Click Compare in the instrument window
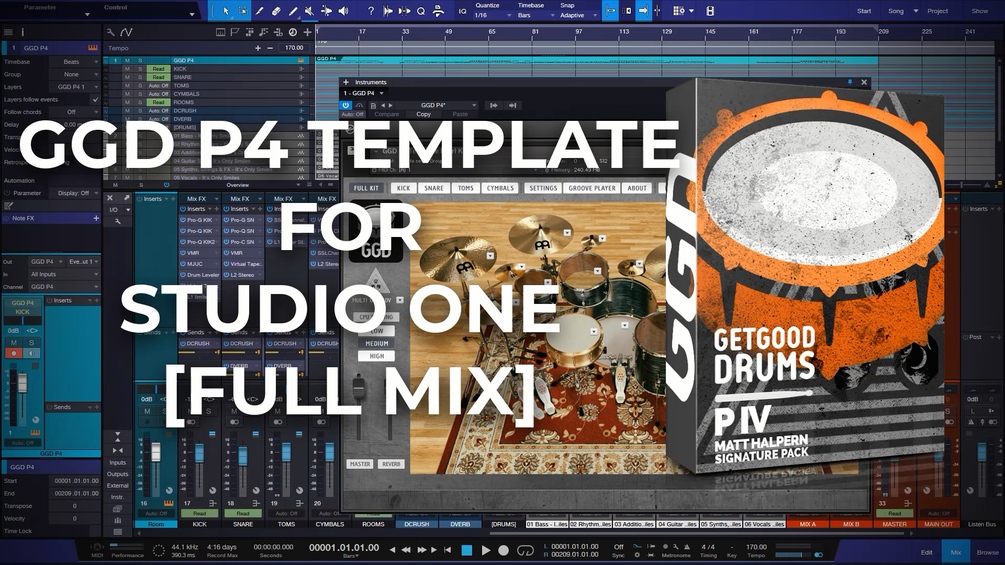The height and width of the screenshot is (565, 1005). (x=386, y=114)
